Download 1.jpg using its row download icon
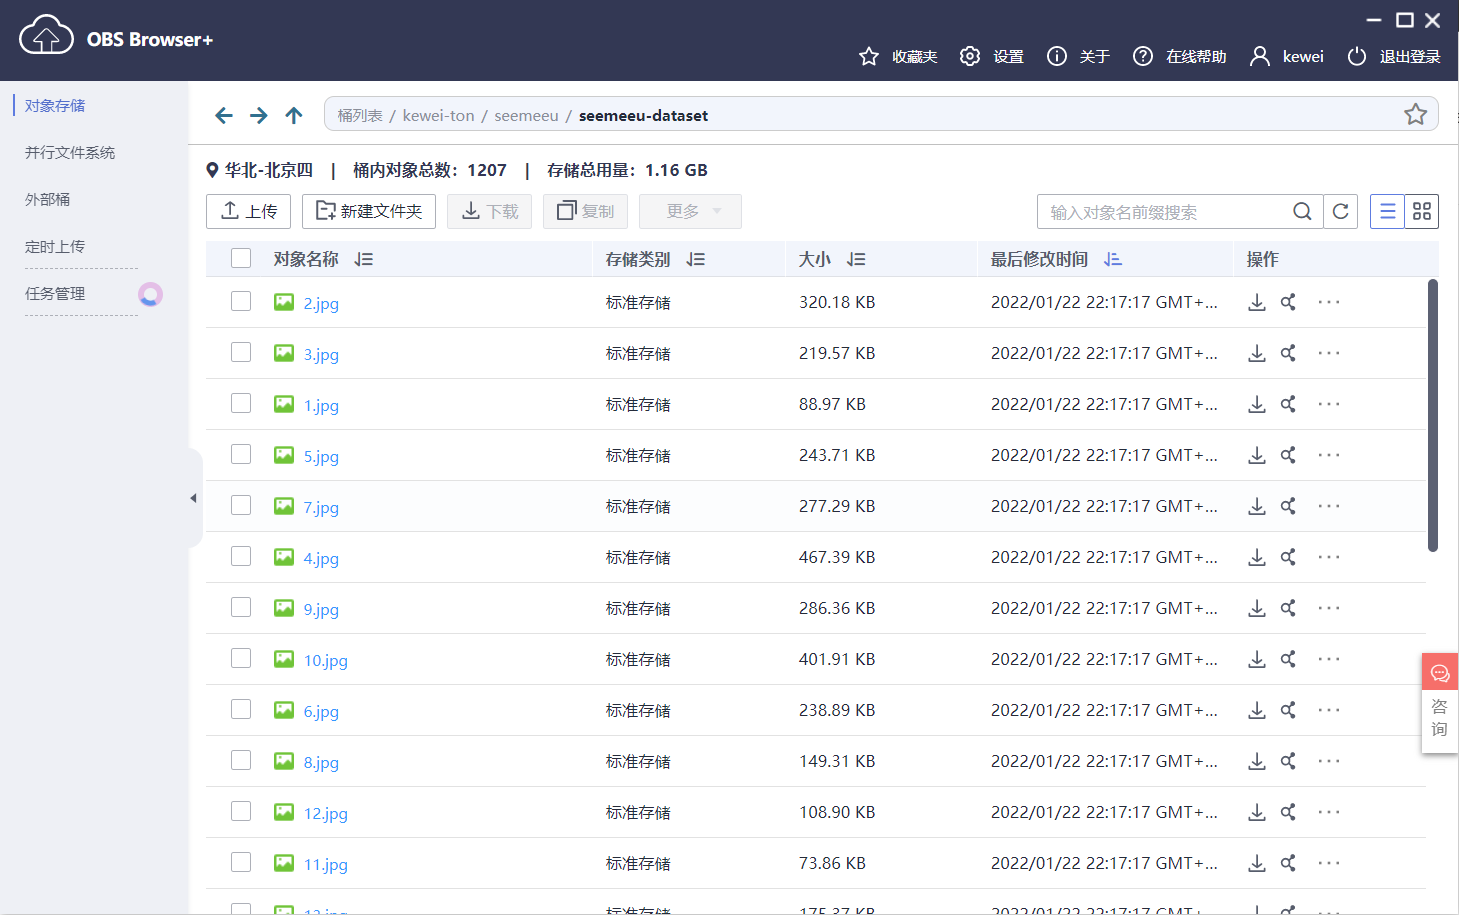The width and height of the screenshot is (1459, 915). point(1257,404)
